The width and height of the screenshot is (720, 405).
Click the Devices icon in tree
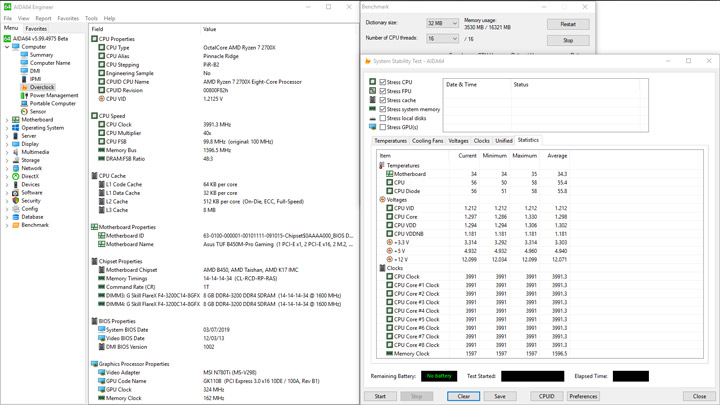16,185
